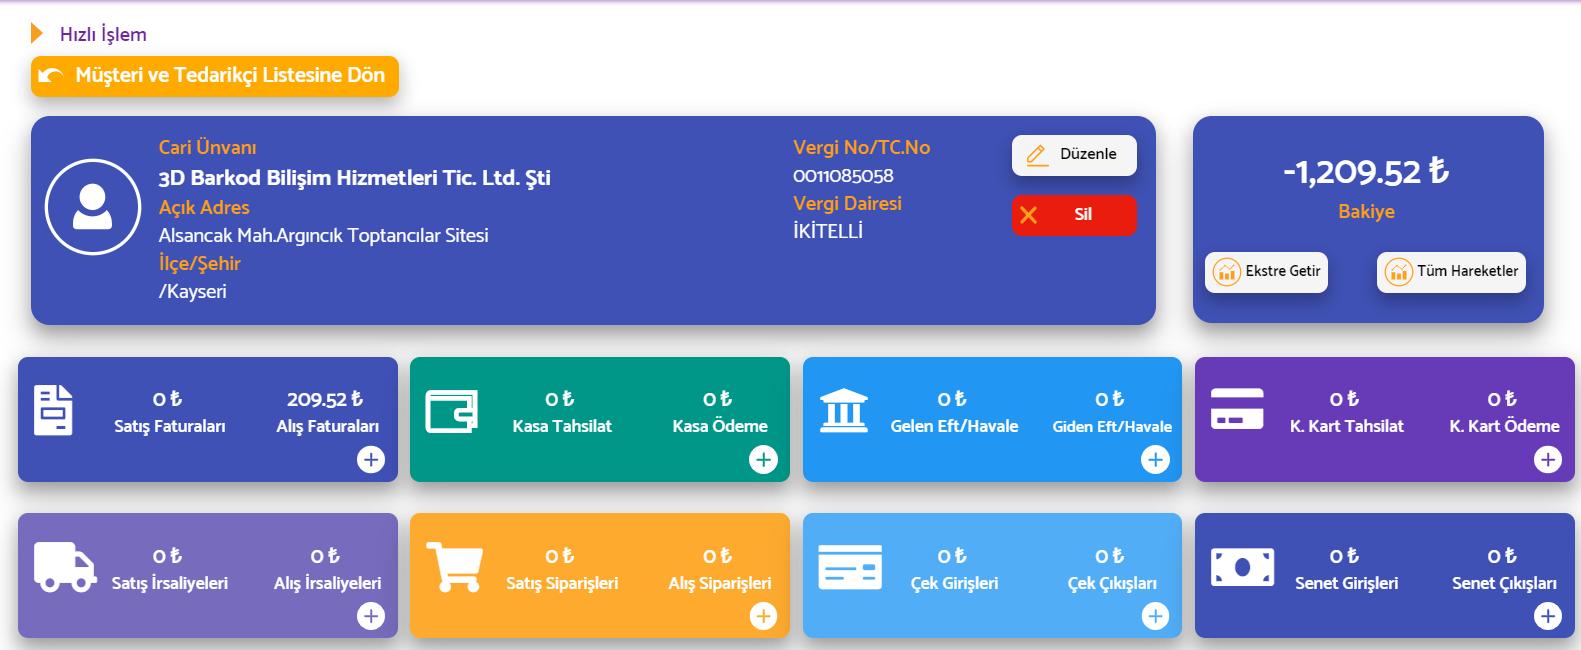The height and width of the screenshot is (650, 1581).
Task: Select the address Alsancak Mah.Argıncık Toptancılar Sitesi
Action: 324,236
